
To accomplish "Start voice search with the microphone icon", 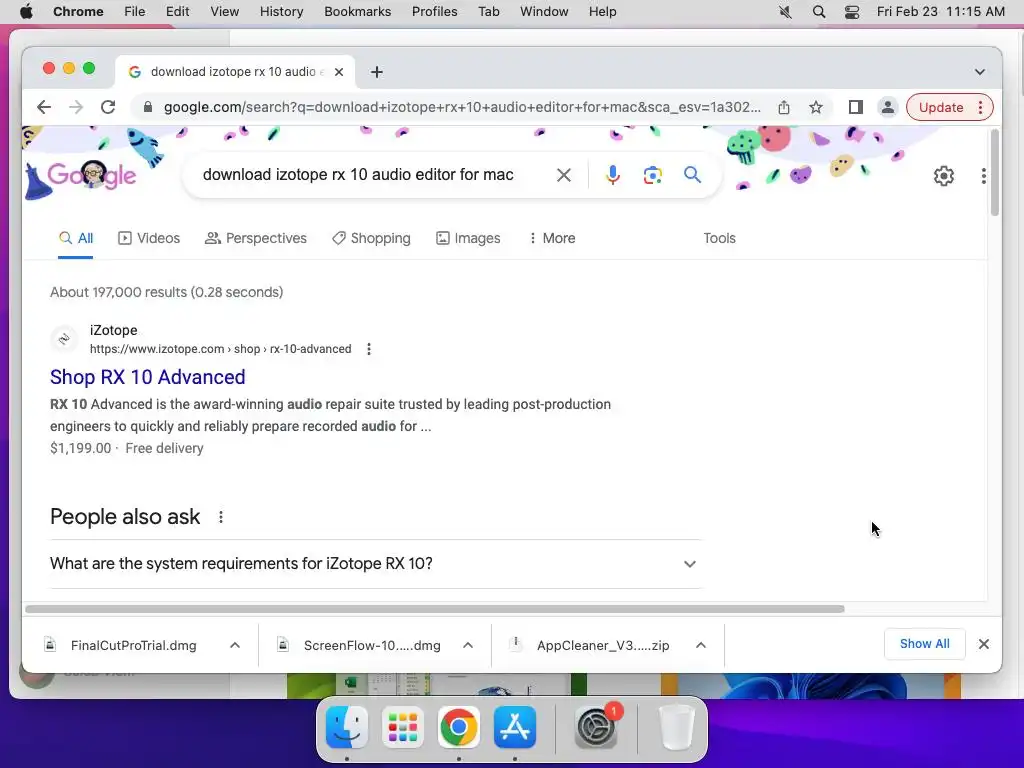I will coord(613,175).
